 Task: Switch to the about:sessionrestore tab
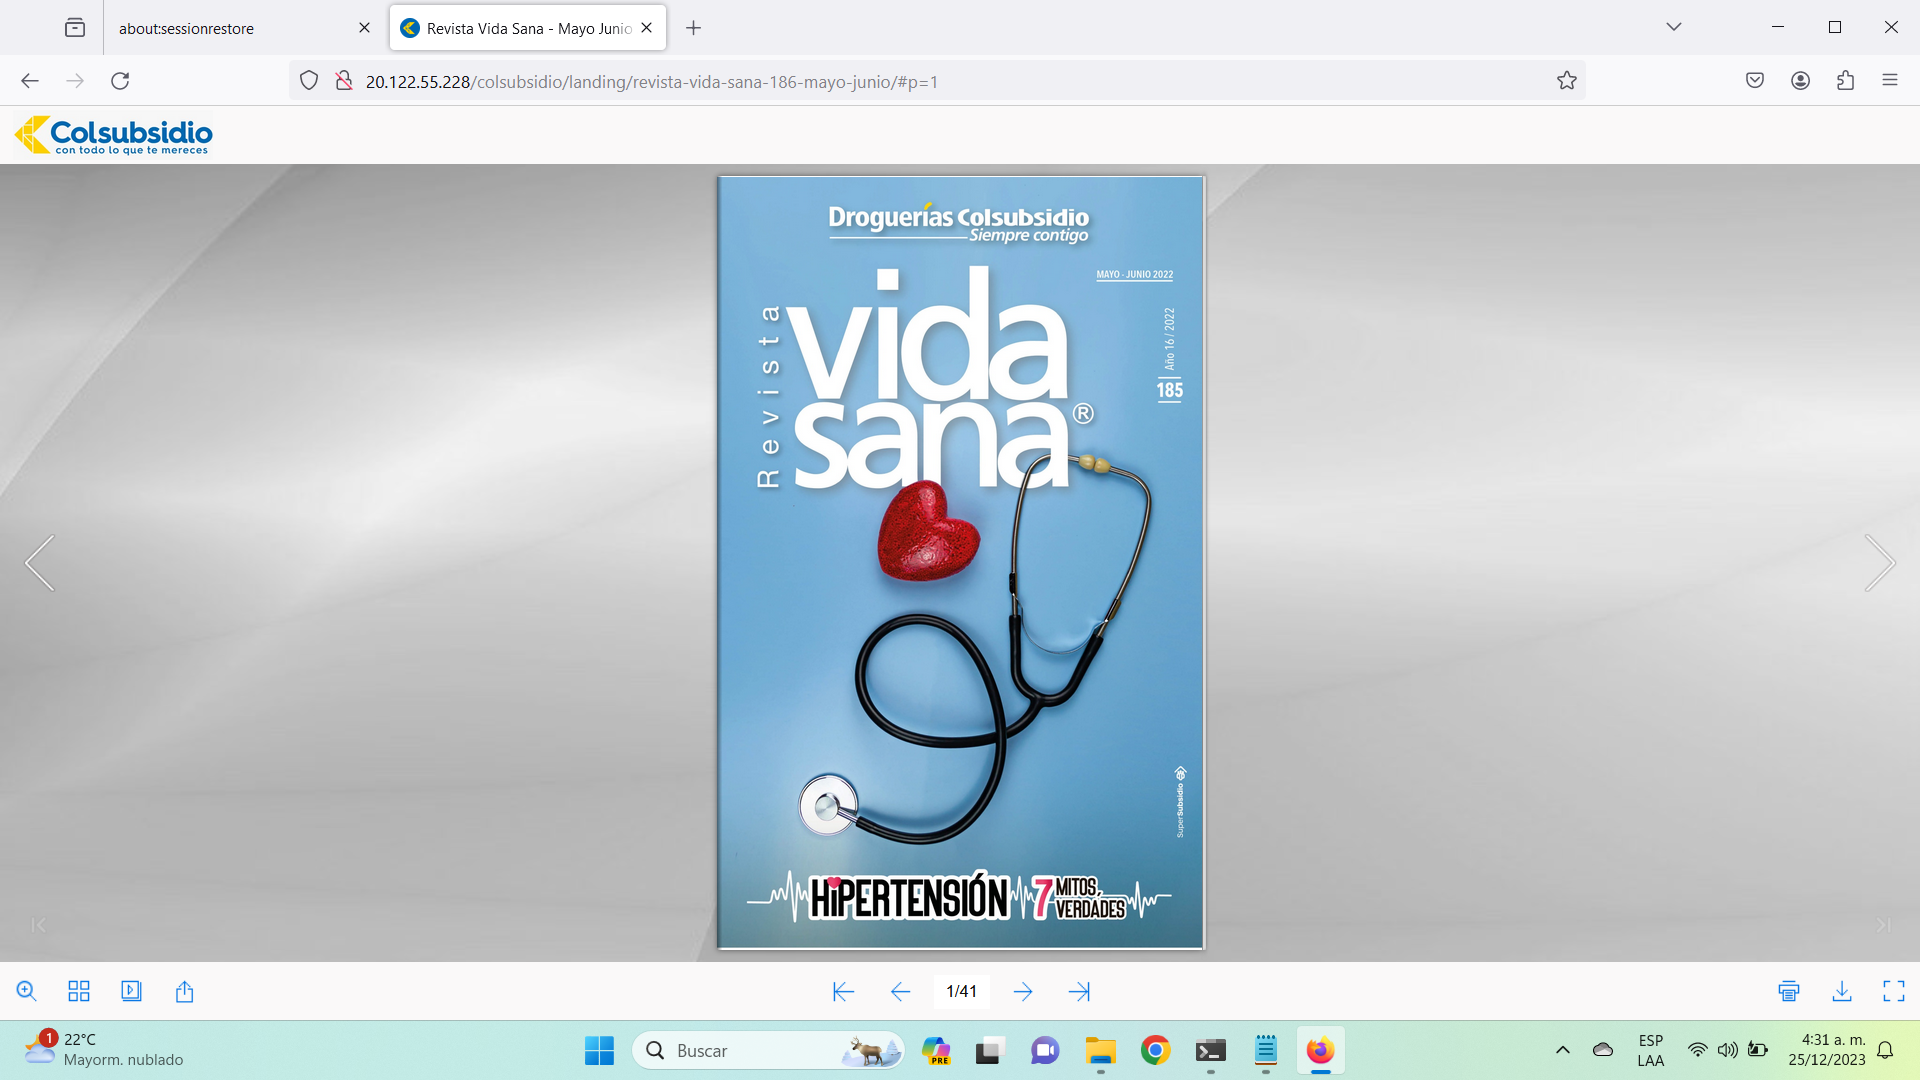click(186, 28)
